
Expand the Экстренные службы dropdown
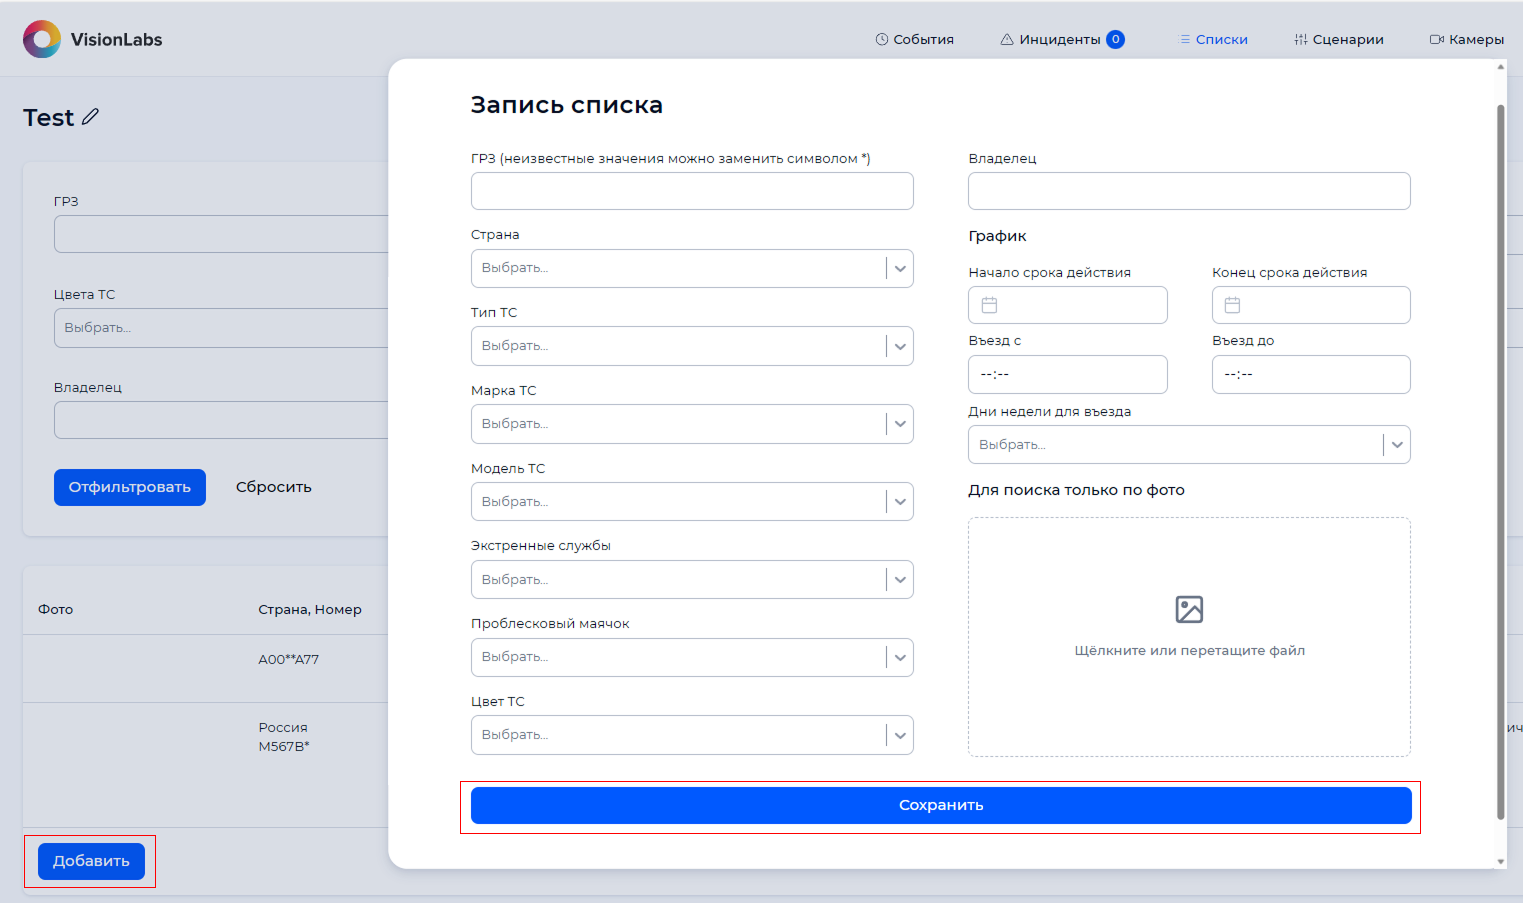(692, 580)
